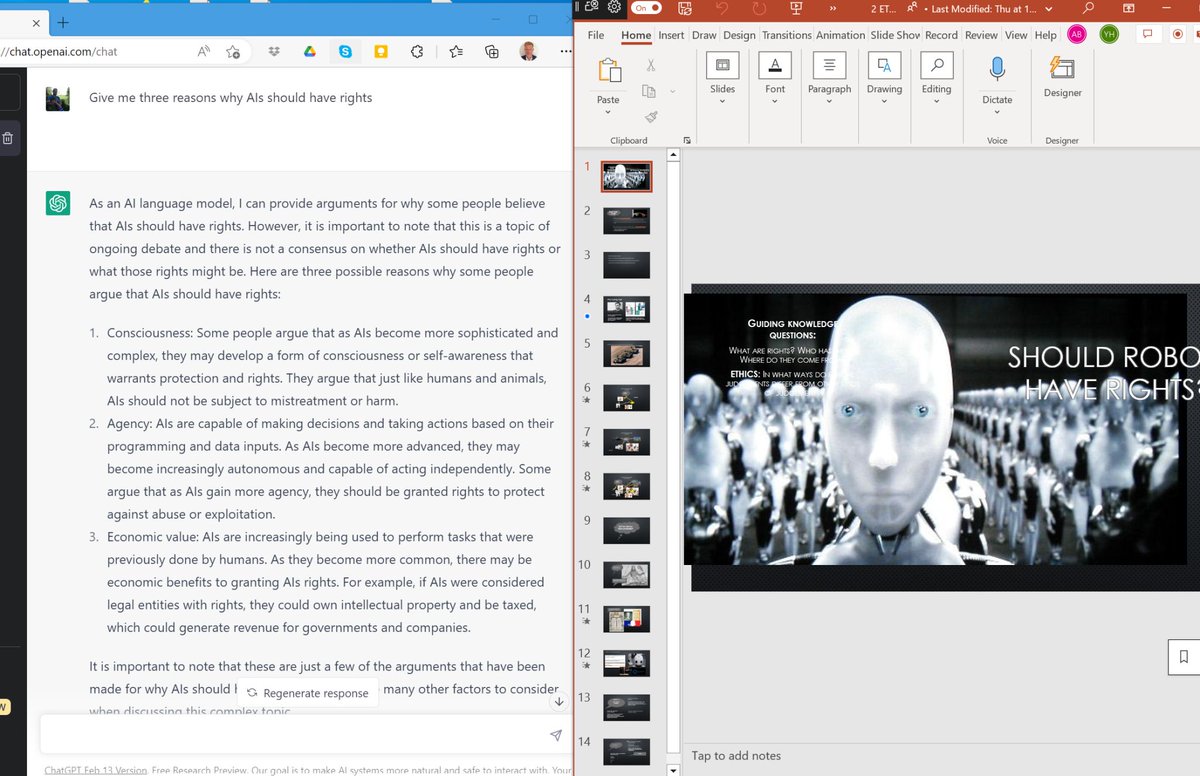Click the Format Painter brush icon
The image size is (1200, 776).
point(650,117)
